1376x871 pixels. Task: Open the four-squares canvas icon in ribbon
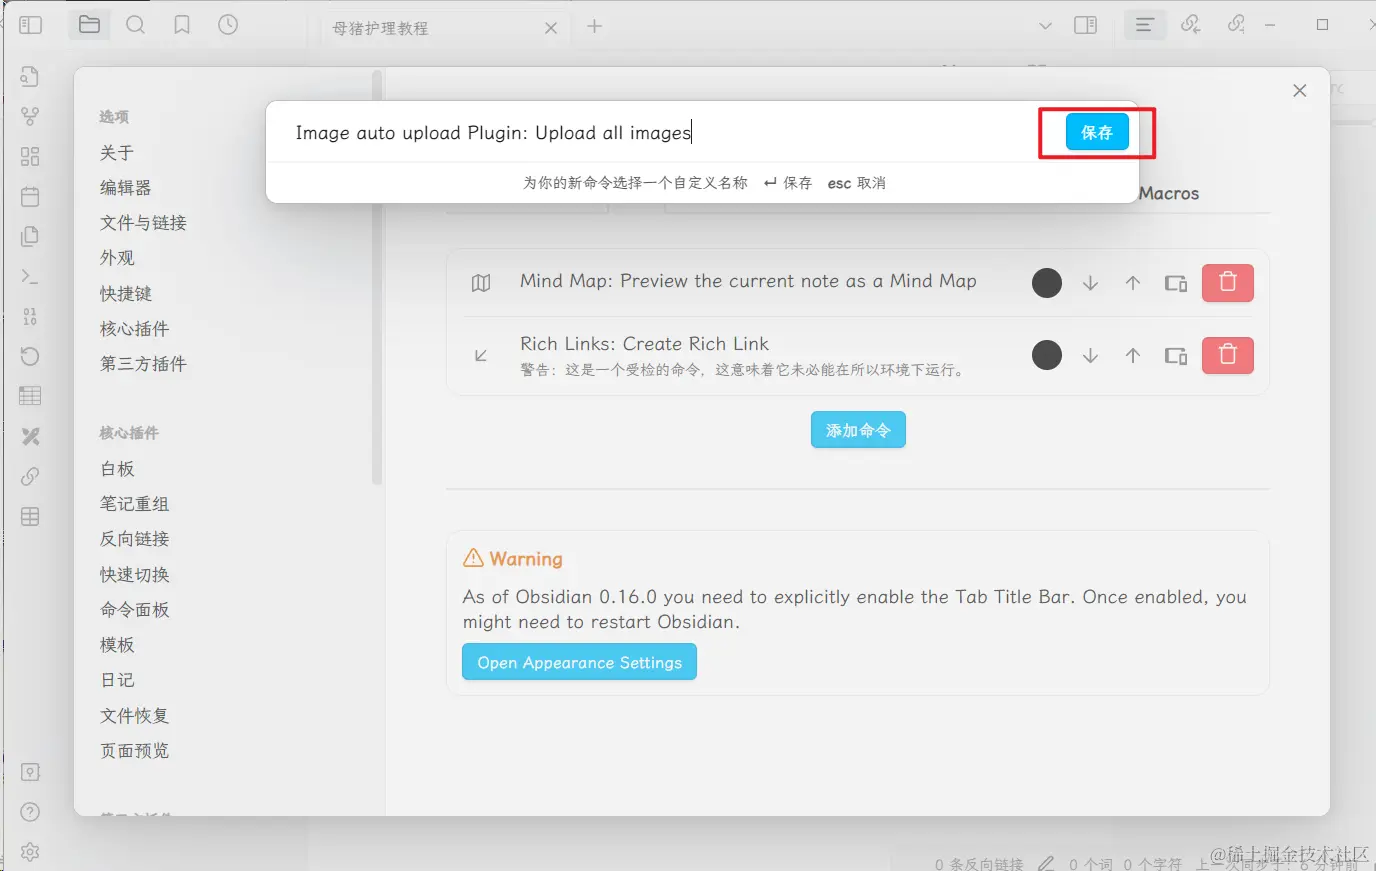(30, 157)
